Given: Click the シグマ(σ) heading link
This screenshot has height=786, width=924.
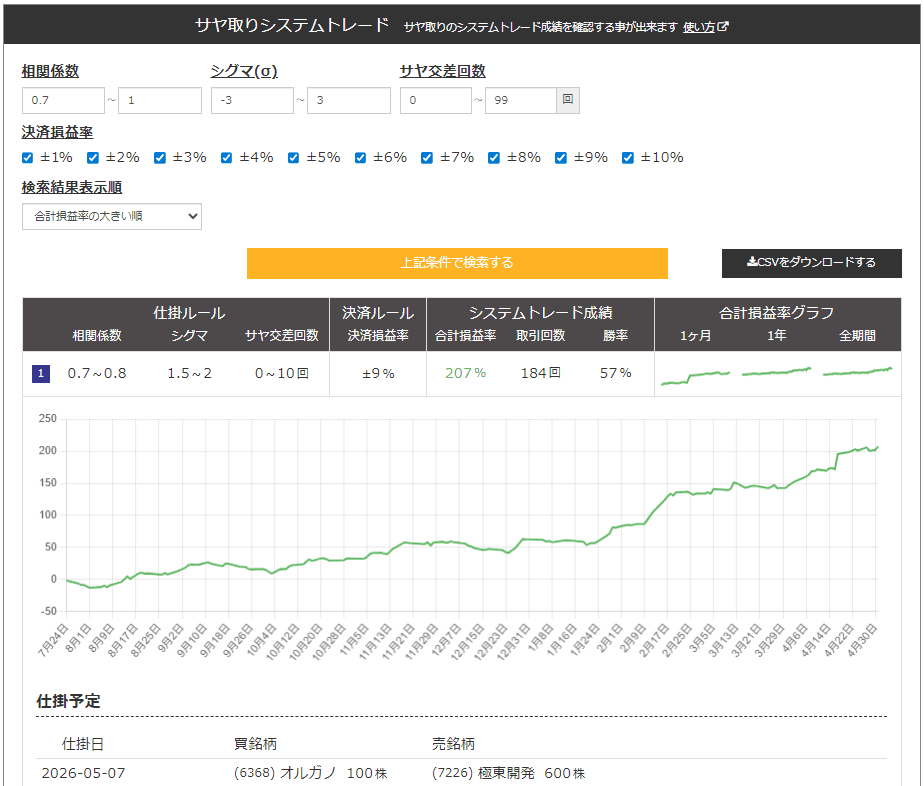Looking at the screenshot, I should [244, 71].
